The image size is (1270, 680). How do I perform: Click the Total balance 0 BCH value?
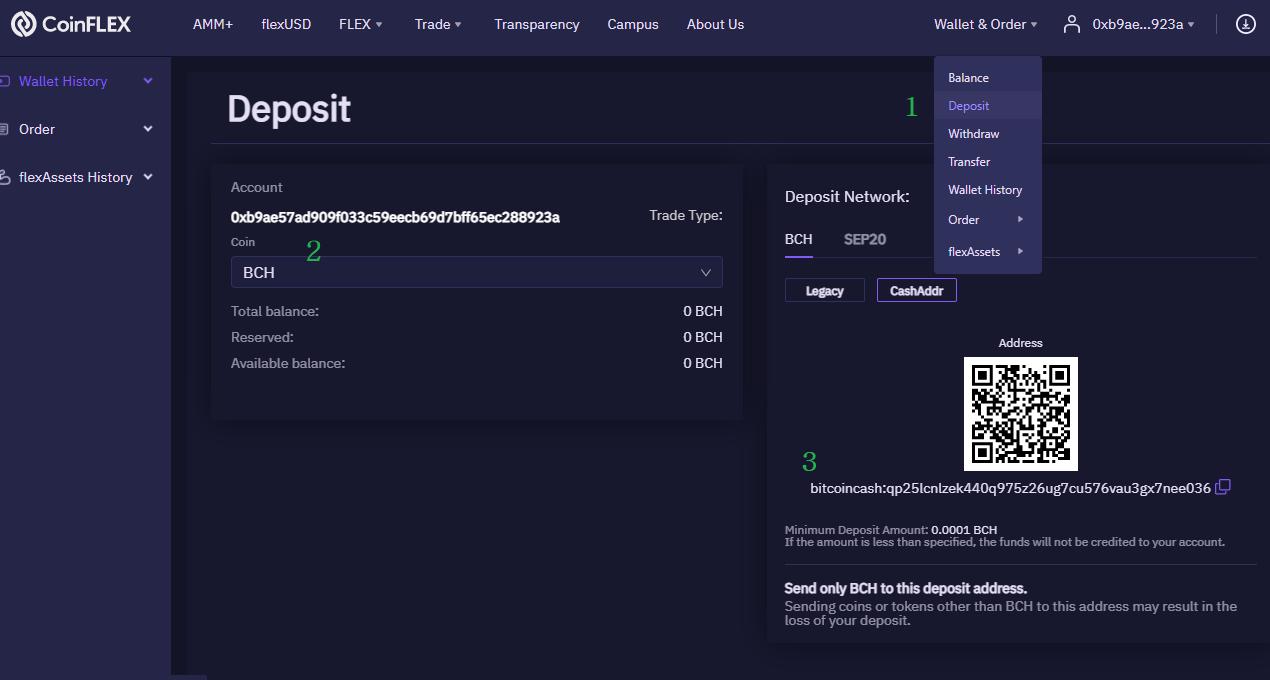703,311
